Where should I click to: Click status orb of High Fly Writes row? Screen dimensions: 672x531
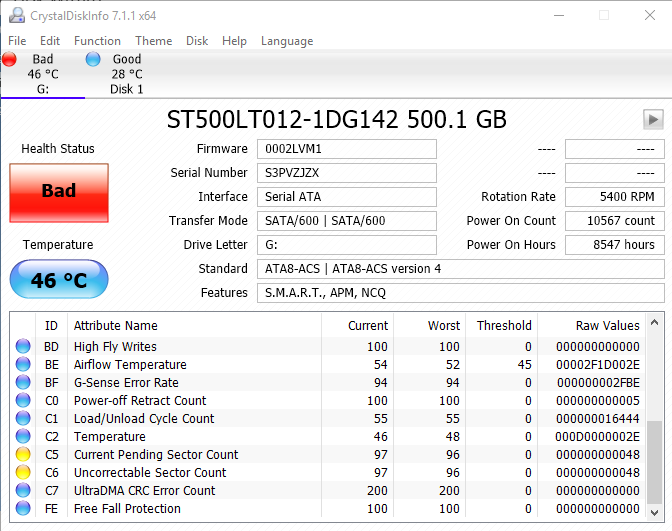coord(23,346)
